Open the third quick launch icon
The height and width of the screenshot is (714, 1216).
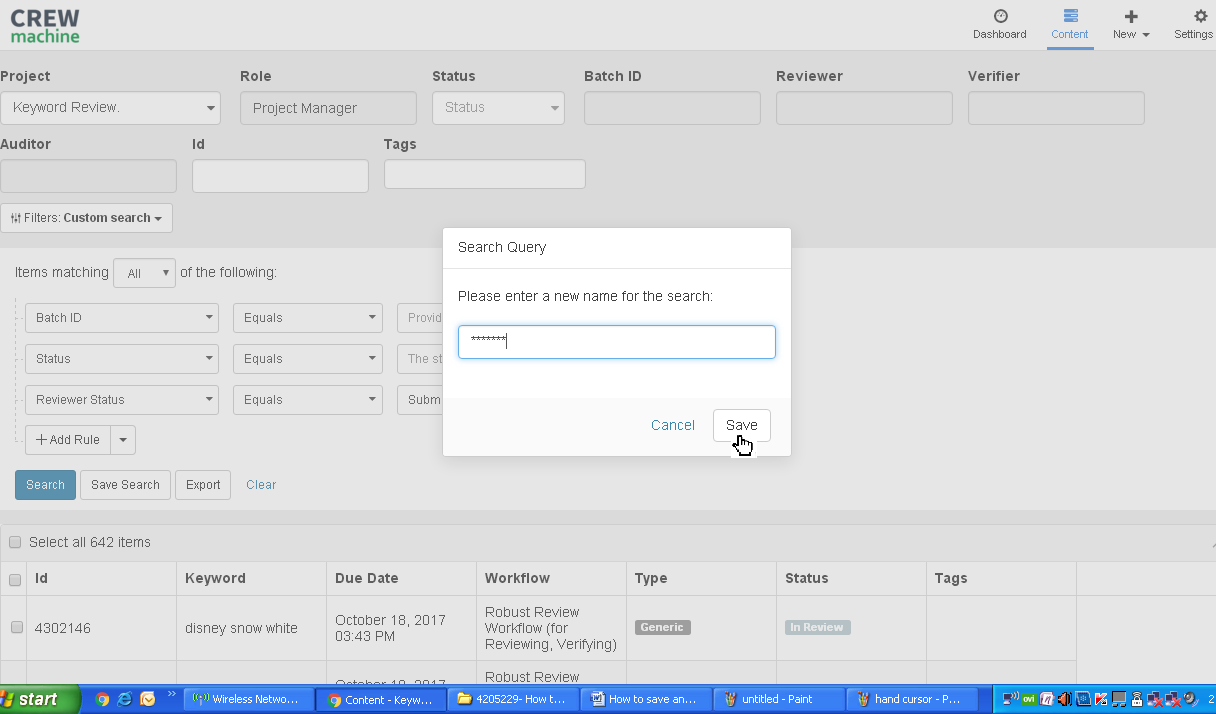coord(148,699)
